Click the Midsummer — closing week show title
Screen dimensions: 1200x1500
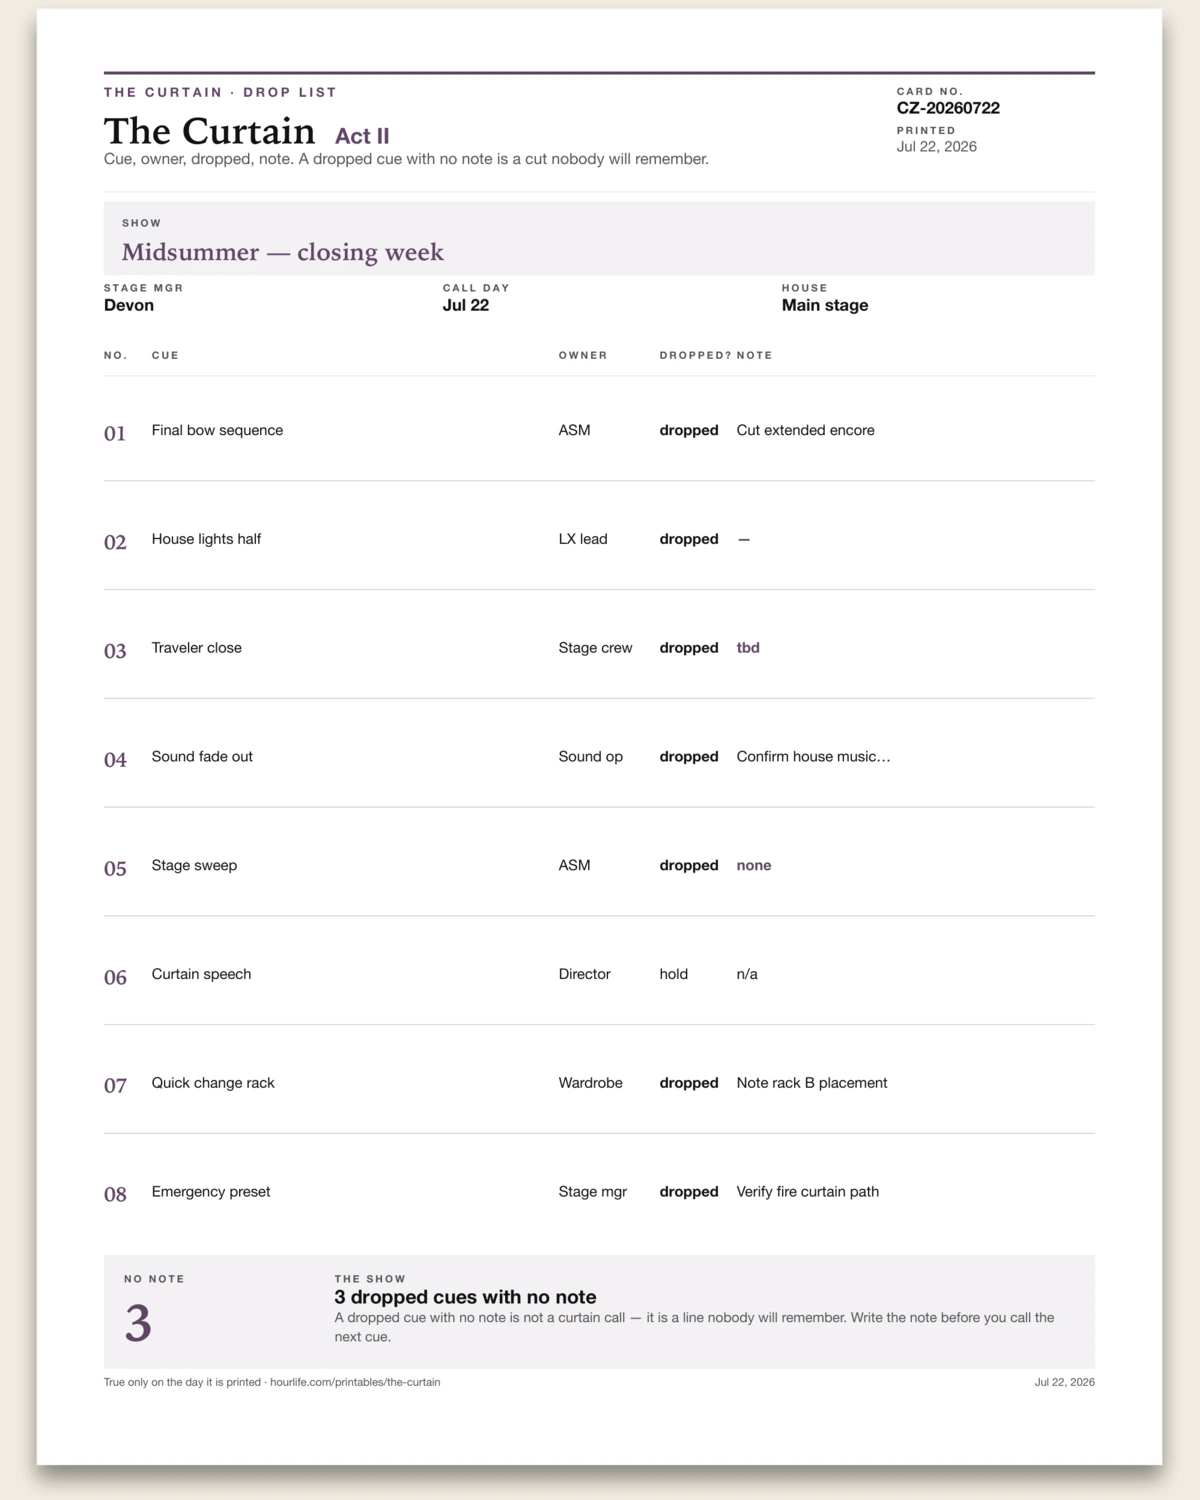pos(283,252)
